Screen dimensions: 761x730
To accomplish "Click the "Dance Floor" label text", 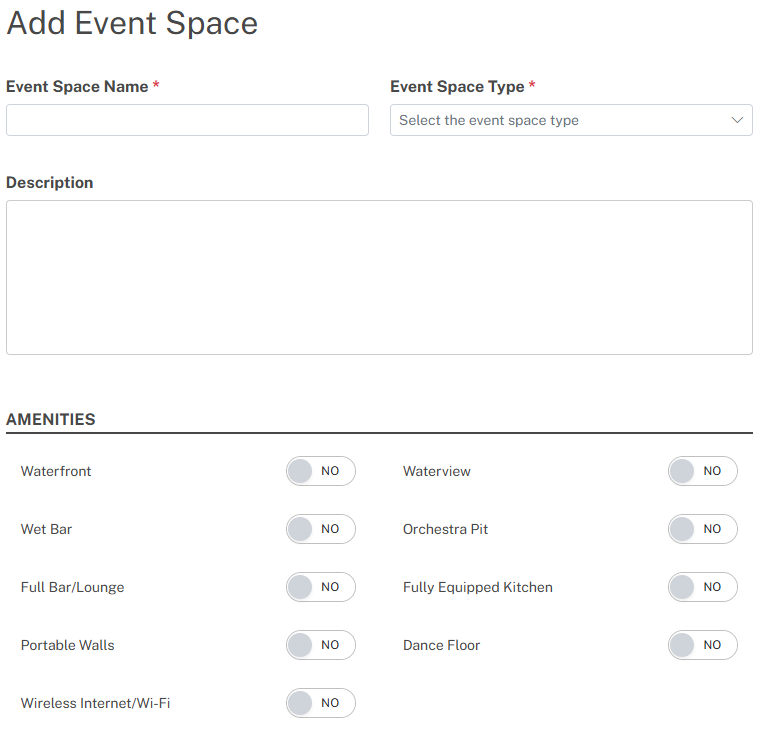I will [x=442, y=645].
